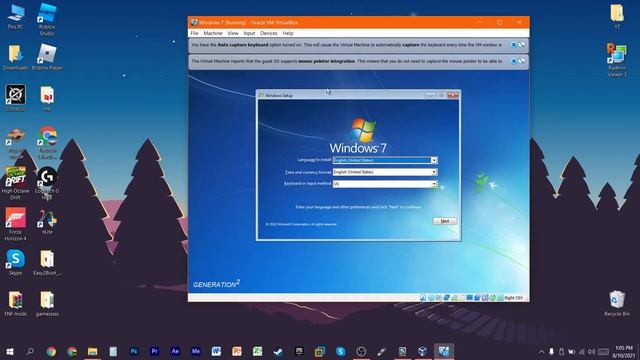The image size is (640, 360).
Task: Select the nLite desktop shortcut
Action: click(x=47, y=222)
